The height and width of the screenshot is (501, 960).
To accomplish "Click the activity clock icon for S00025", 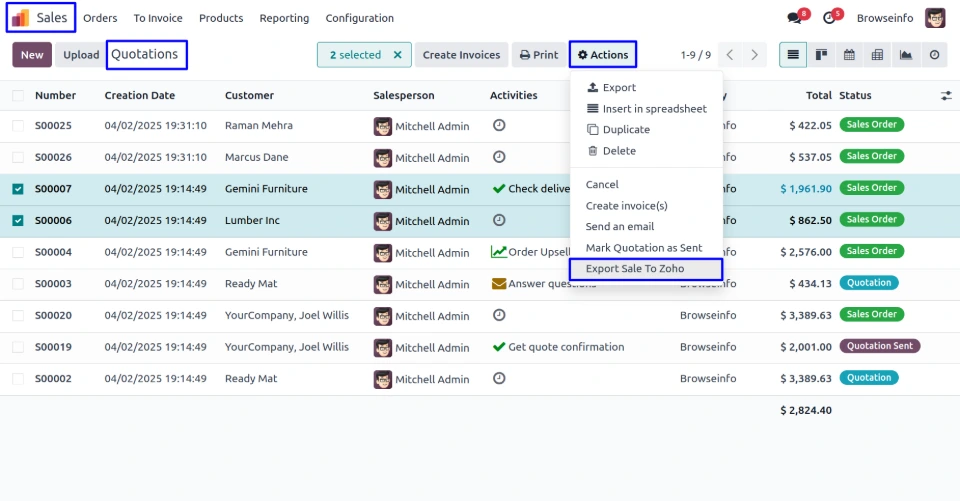I will click(499, 125).
